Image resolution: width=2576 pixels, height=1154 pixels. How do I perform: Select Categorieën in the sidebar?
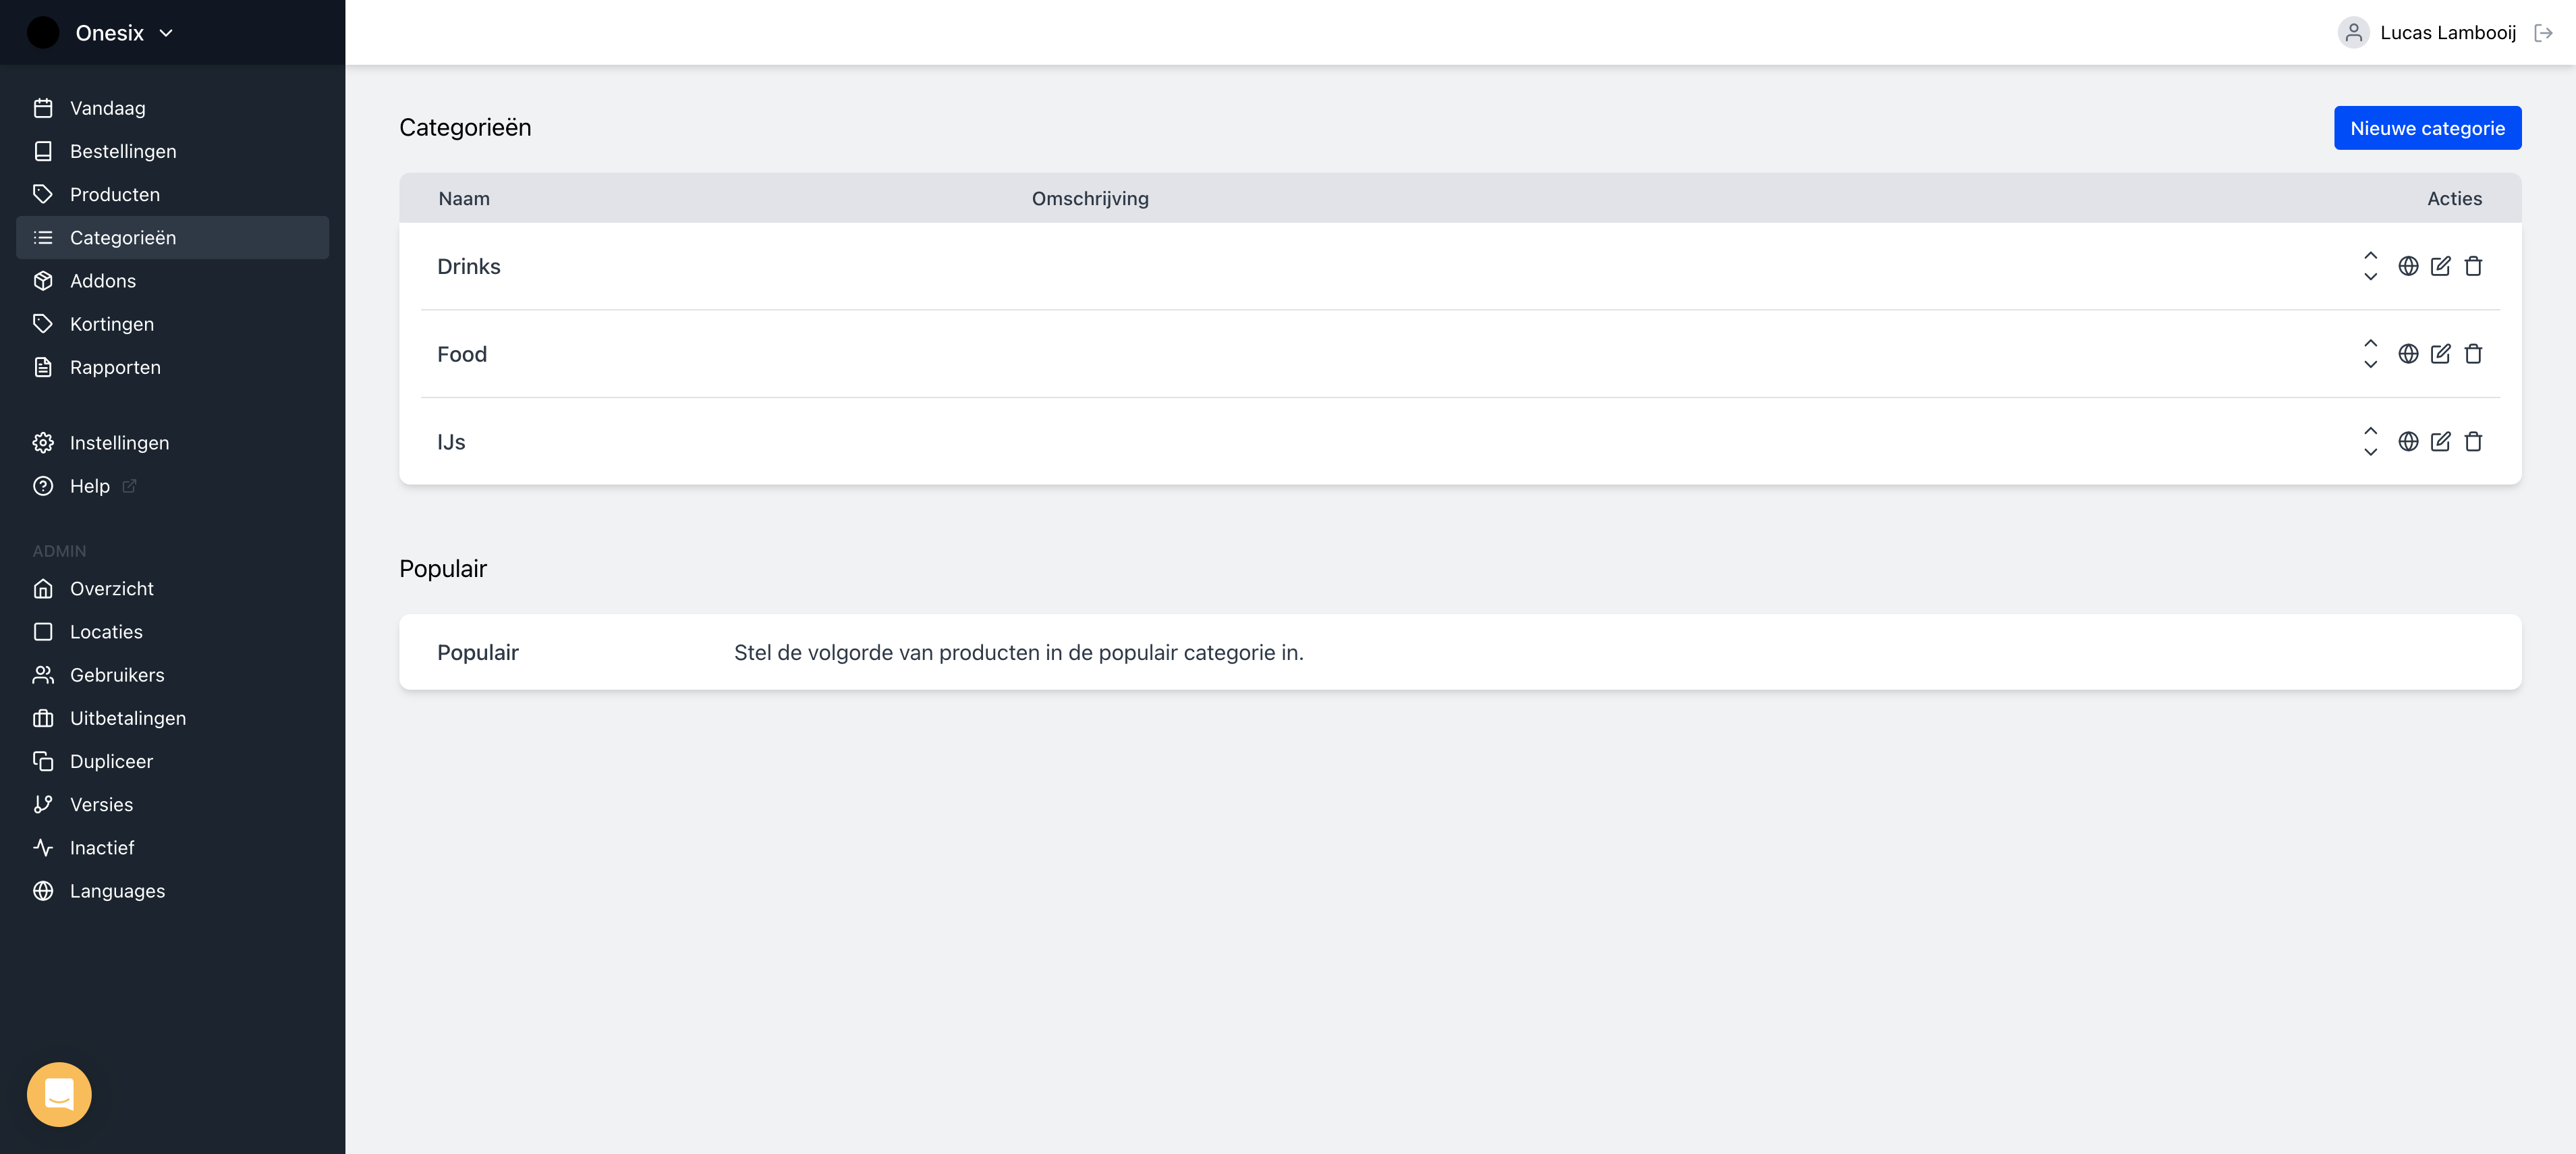point(172,237)
